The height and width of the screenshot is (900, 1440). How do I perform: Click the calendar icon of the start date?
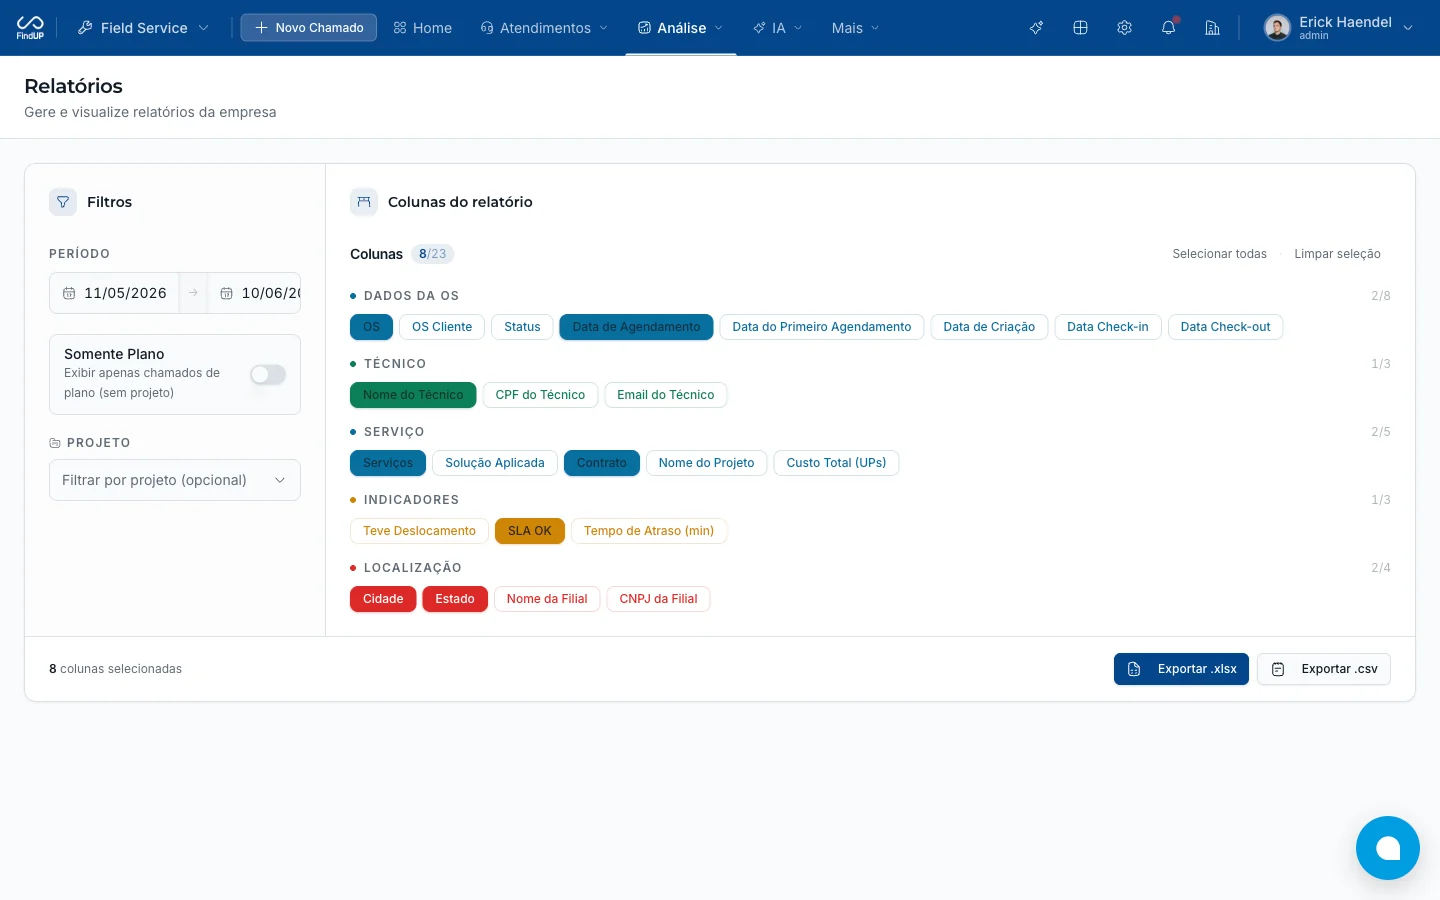69,293
